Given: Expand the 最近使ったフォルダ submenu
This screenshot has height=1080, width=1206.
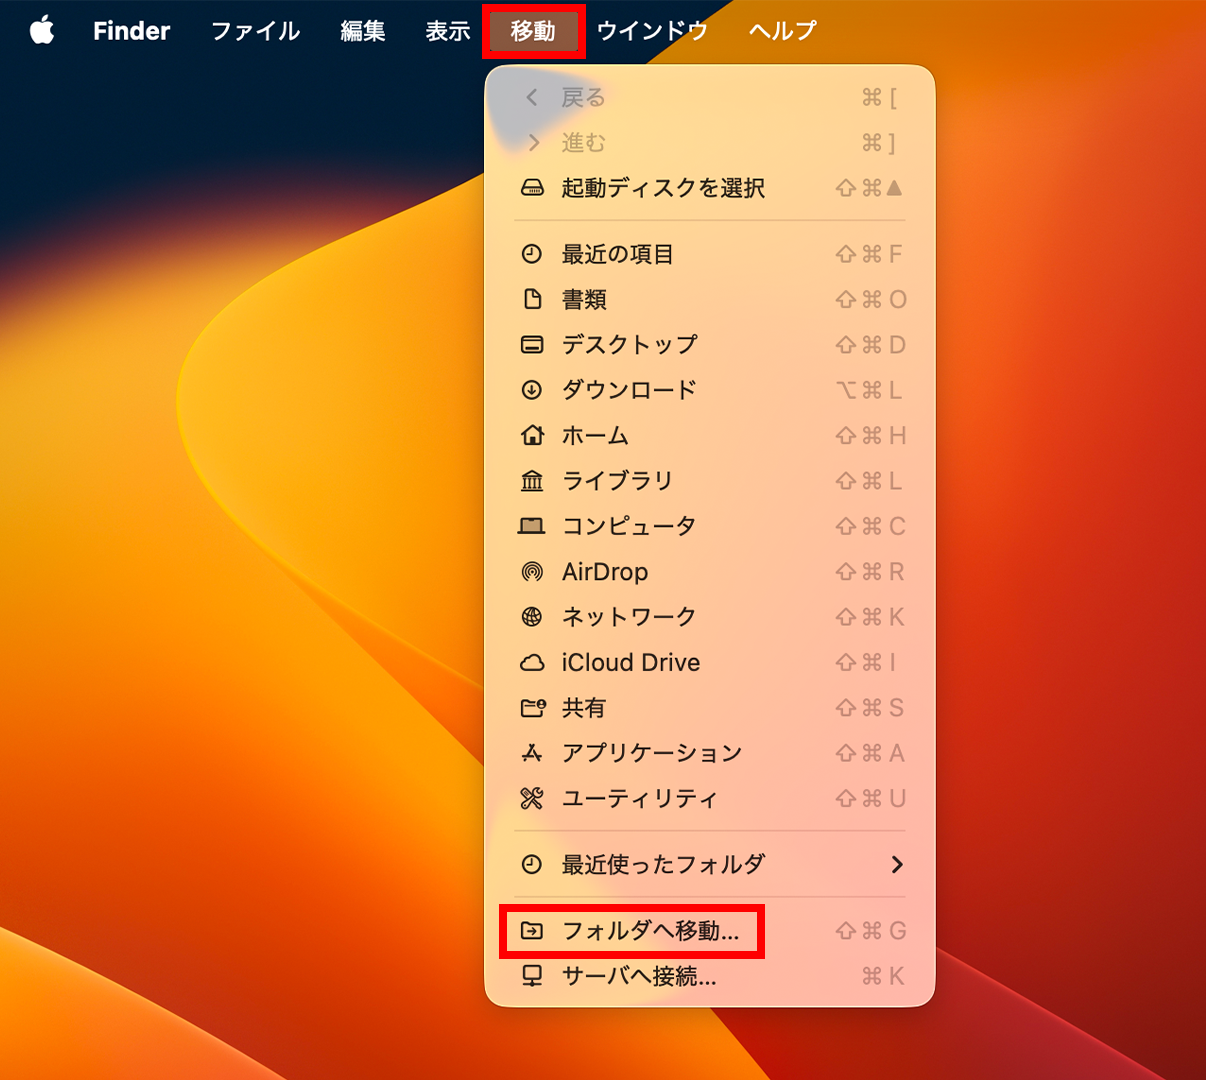Looking at the screenshot, I should [x=663, y=864].
